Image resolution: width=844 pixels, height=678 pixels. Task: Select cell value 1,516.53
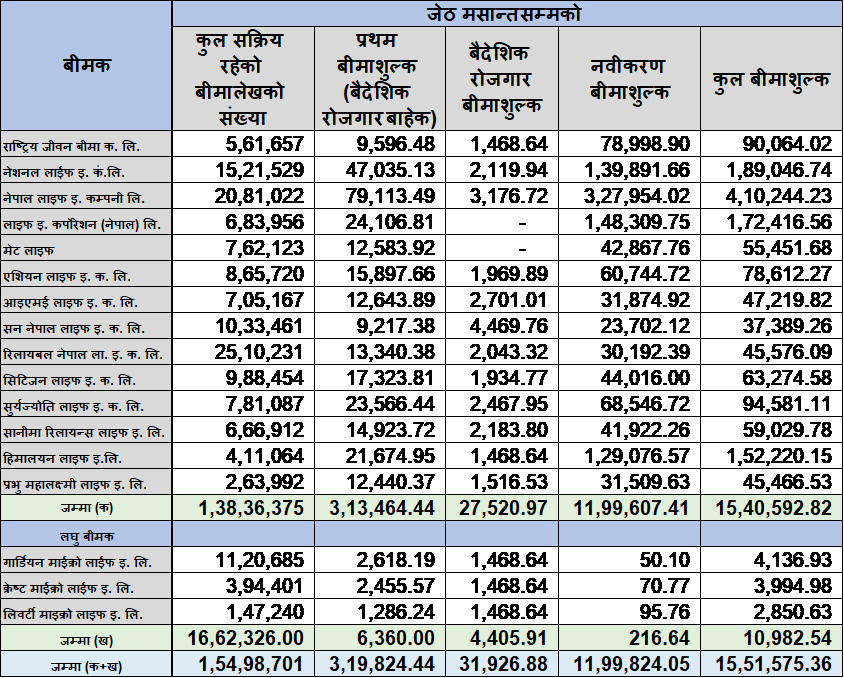509,482
